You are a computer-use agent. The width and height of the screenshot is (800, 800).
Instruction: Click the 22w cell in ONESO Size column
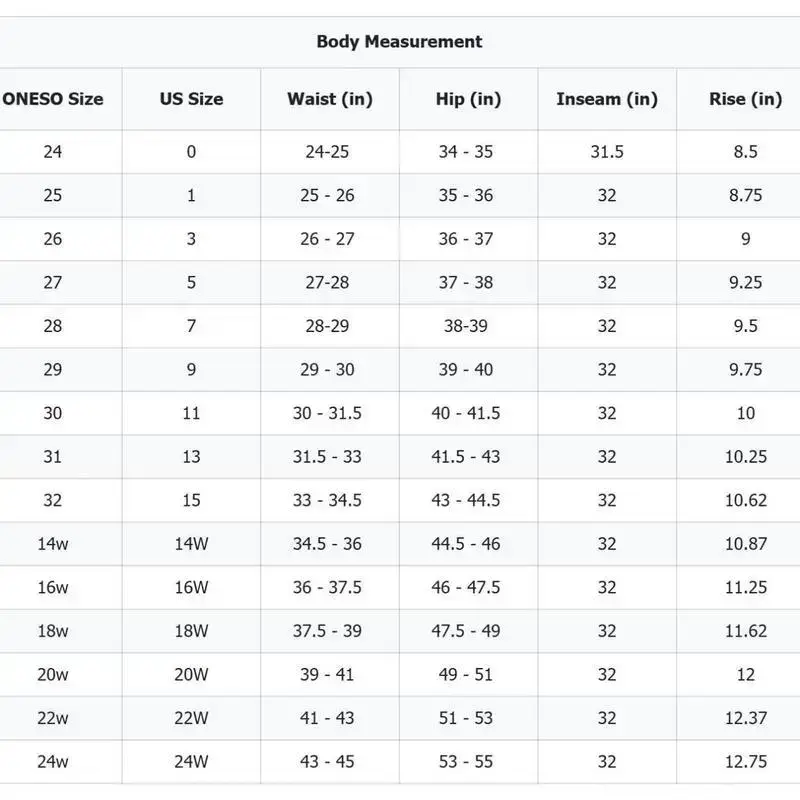click(x=53, y=718)
